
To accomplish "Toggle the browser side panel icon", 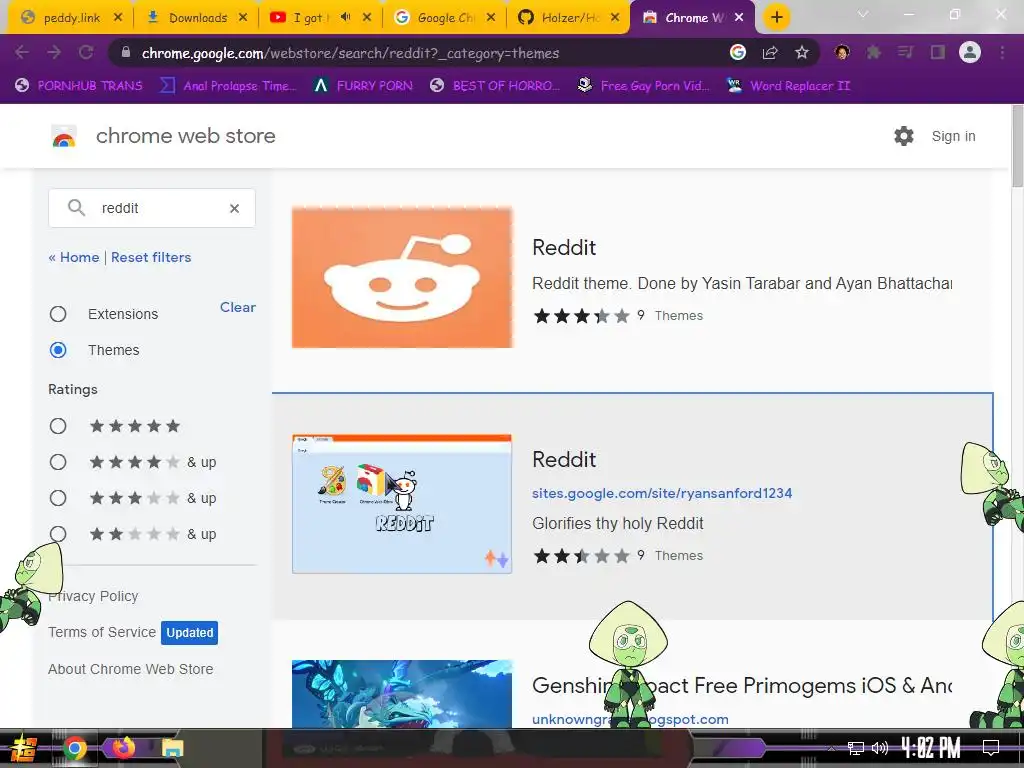I will (938, 52).
